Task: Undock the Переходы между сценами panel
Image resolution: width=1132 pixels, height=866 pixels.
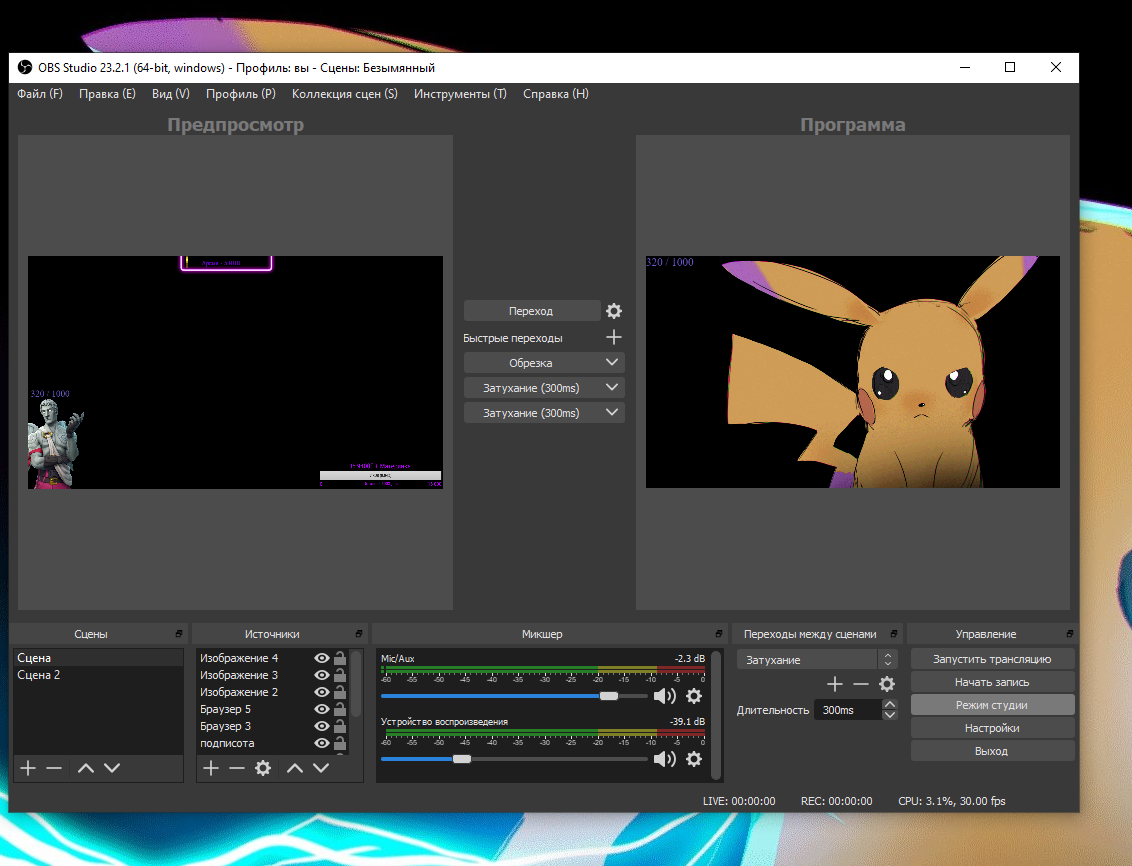Action: click(x=894, y=634)
